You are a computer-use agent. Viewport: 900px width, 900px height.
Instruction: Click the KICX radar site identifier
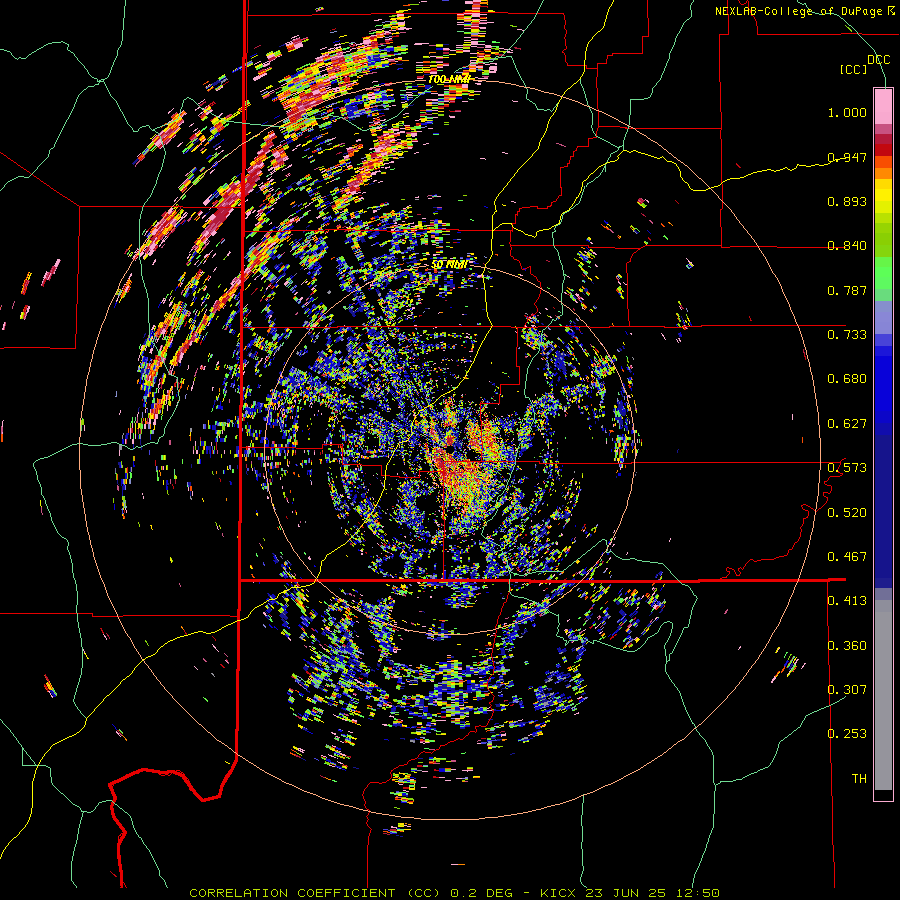(x=558, y=893)
